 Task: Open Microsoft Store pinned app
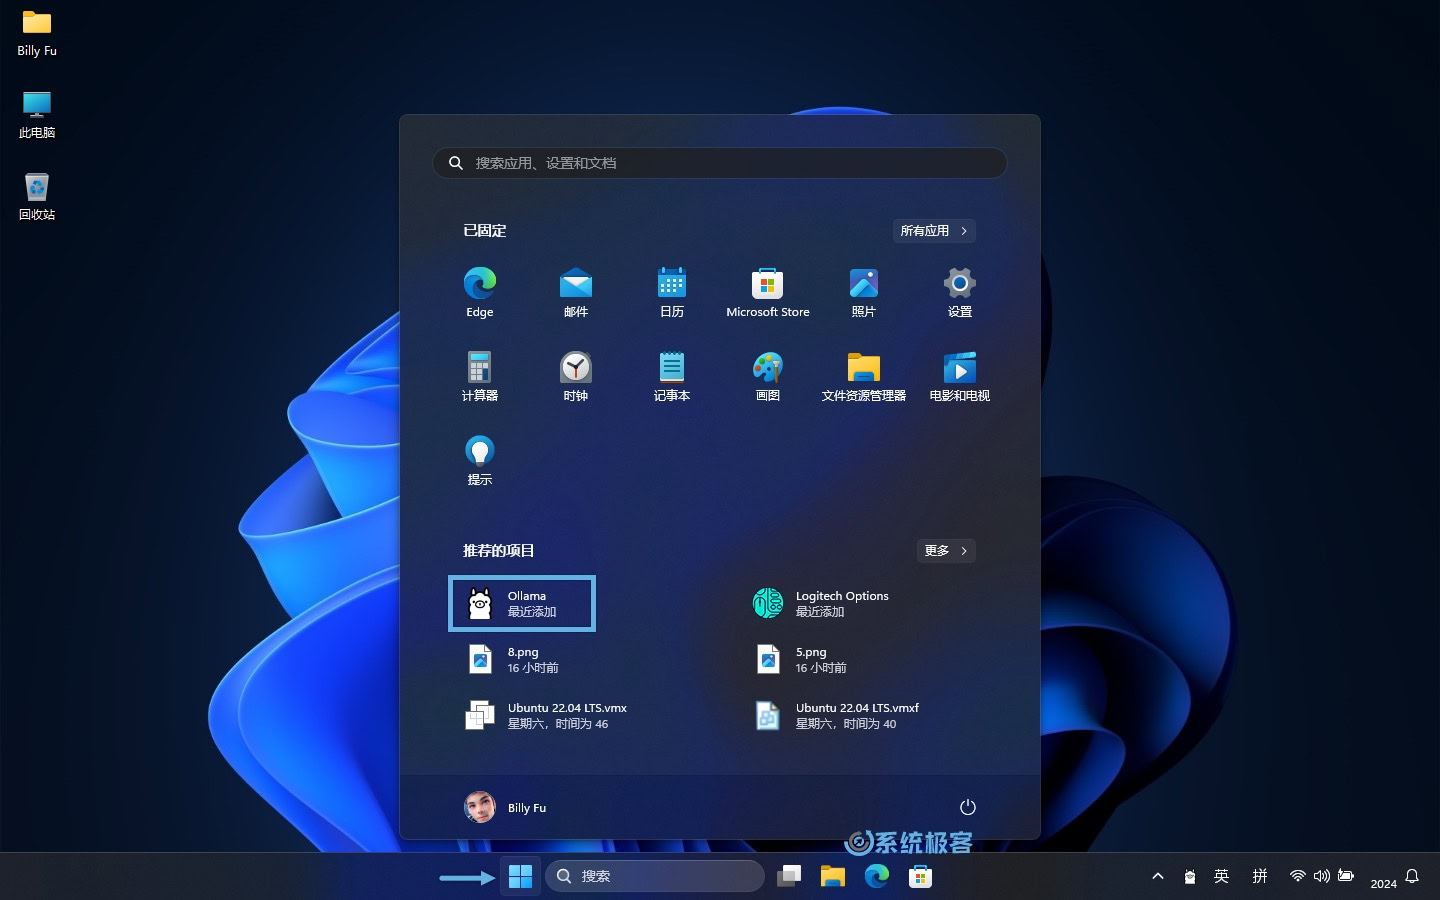point(768,292)
